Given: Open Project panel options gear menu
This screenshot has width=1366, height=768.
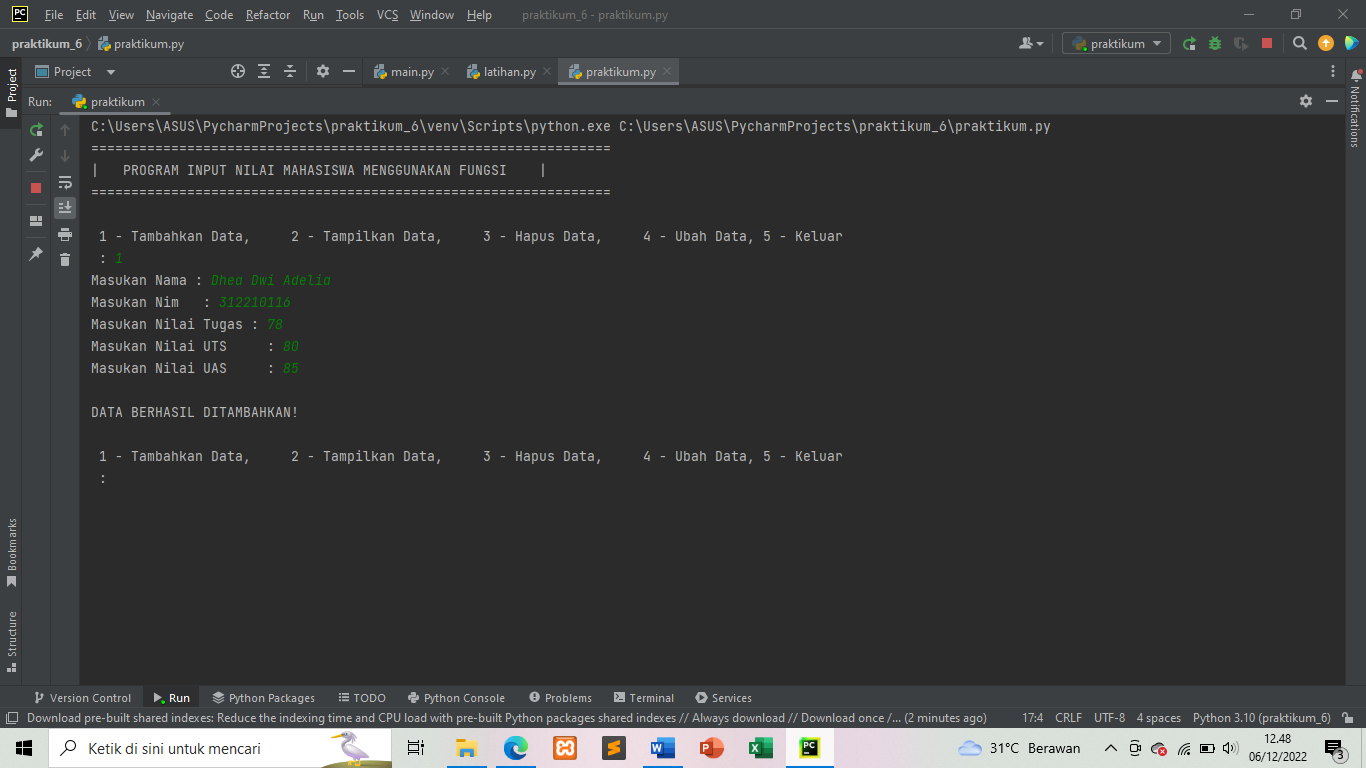Looking at the screenshot, I should click(322, 71).
